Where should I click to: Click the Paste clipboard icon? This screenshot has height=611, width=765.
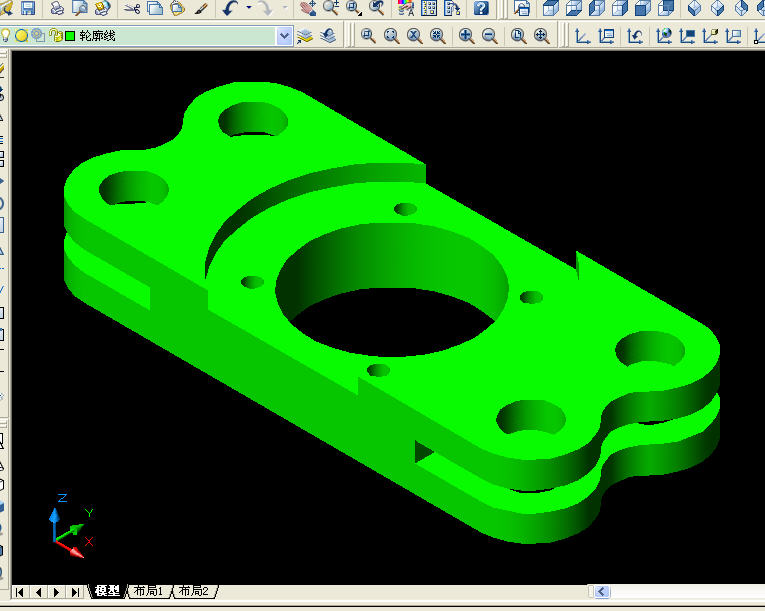(x=178, y=8)
